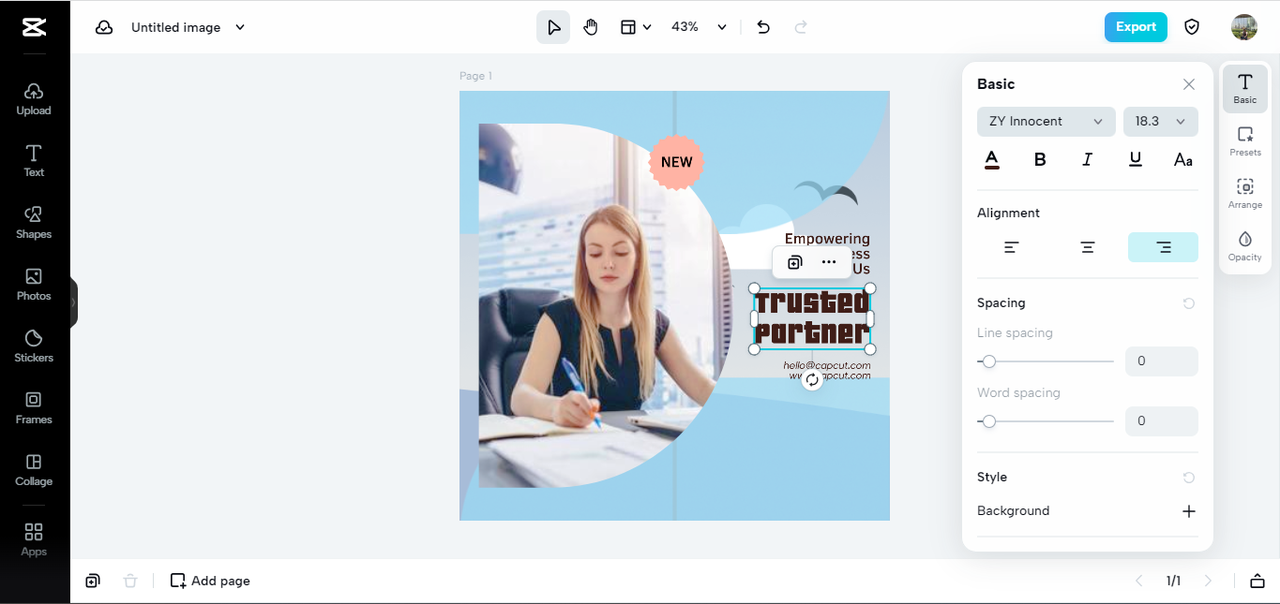Click the Untitled image title text
1280x604 pixels.
[176, 27]
